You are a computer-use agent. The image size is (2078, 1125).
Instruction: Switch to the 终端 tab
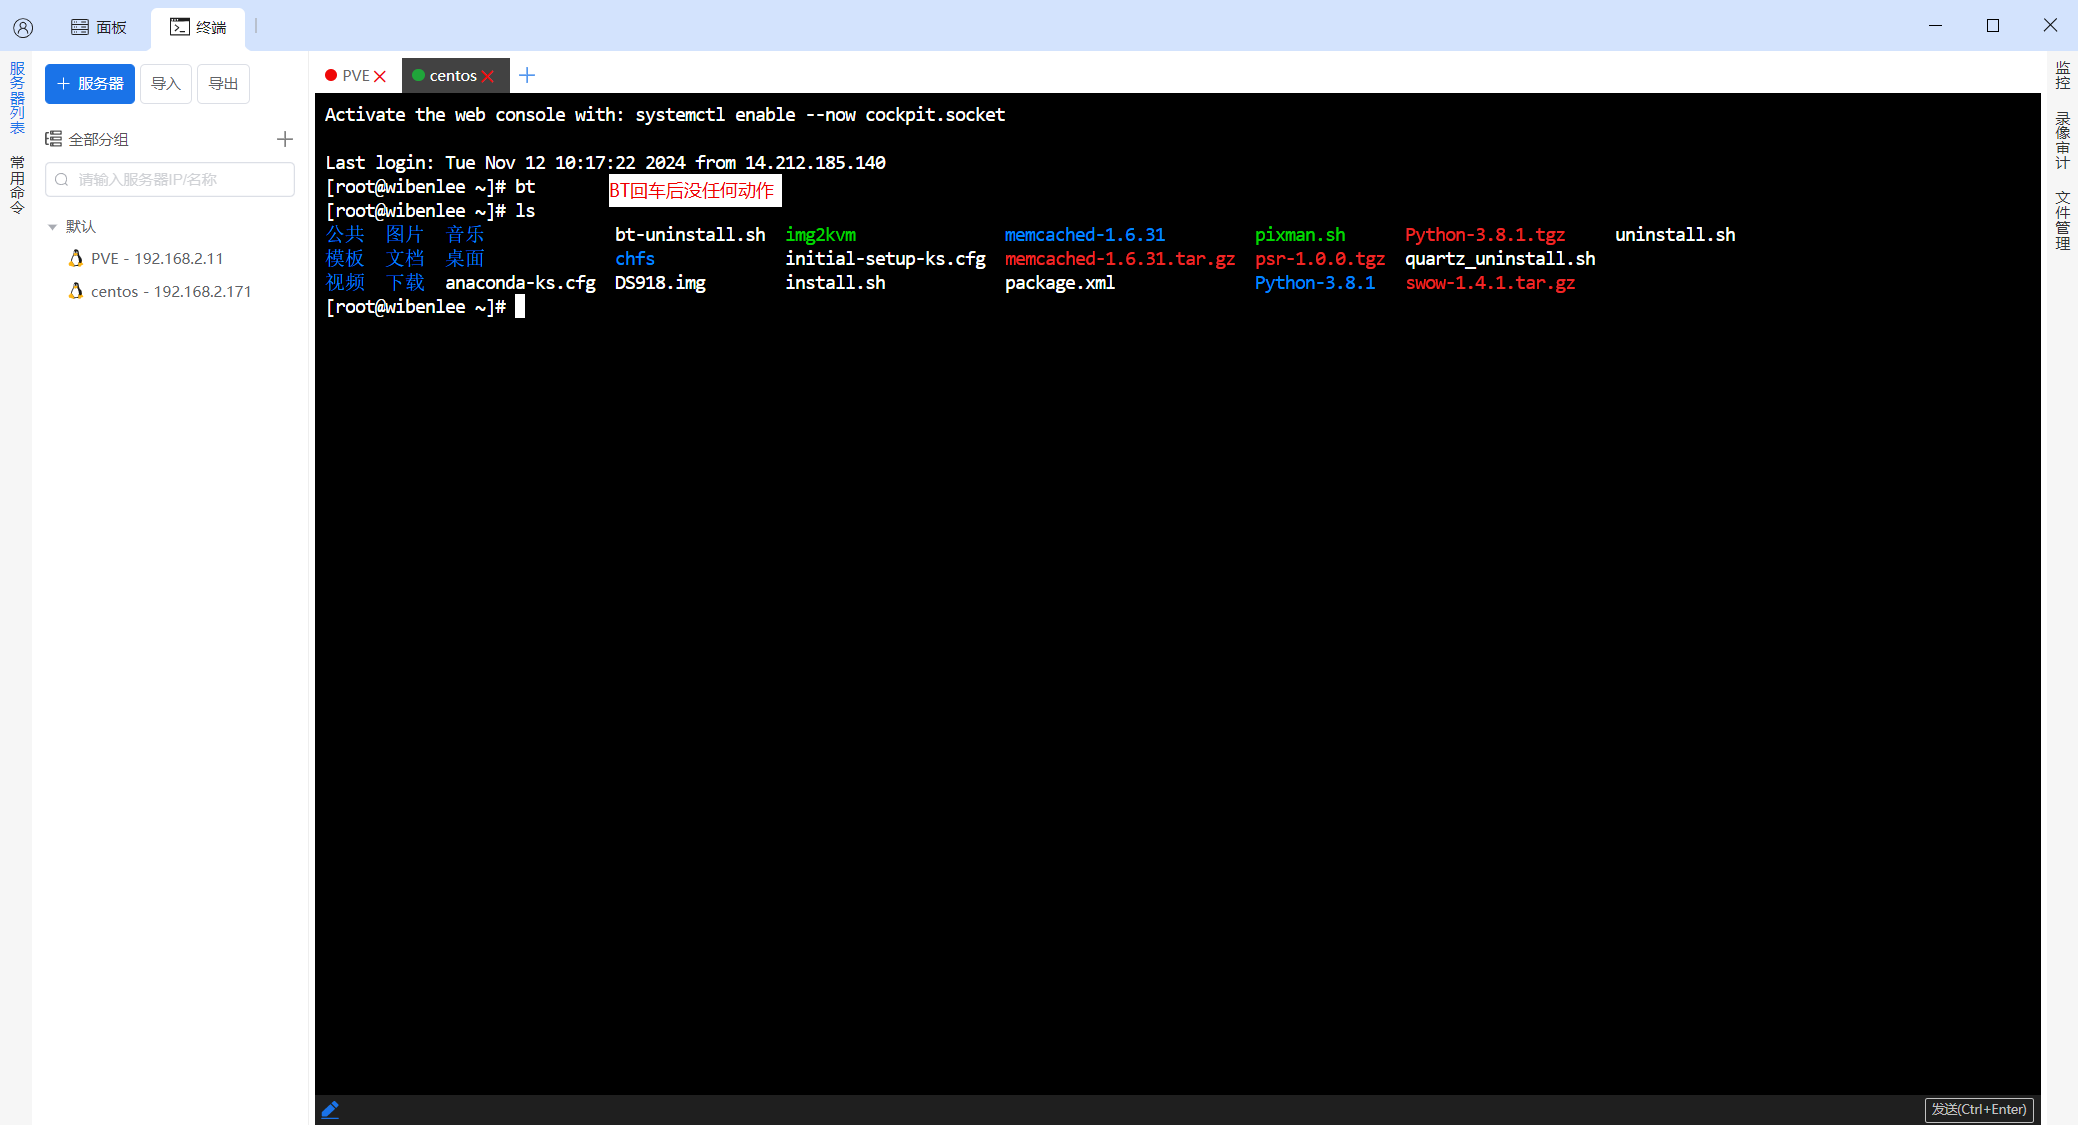[x=198, y=27]
